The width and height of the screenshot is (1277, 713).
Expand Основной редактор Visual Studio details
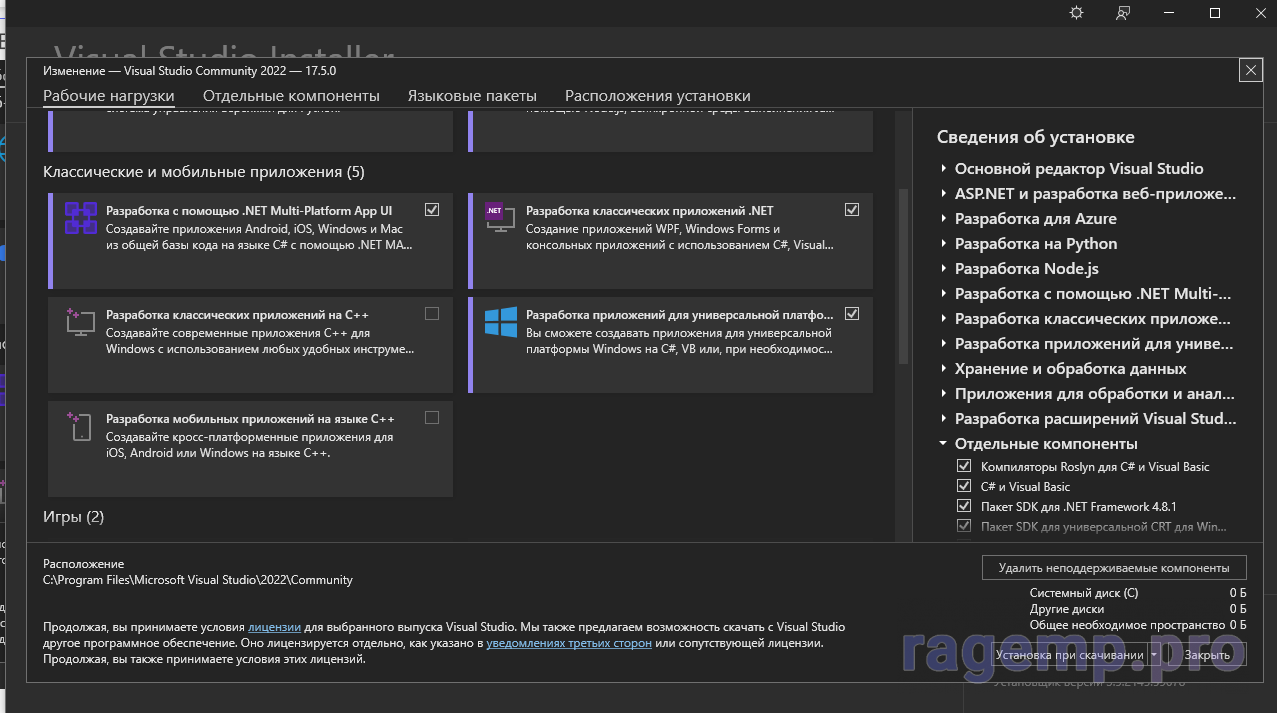coord(943,169)
